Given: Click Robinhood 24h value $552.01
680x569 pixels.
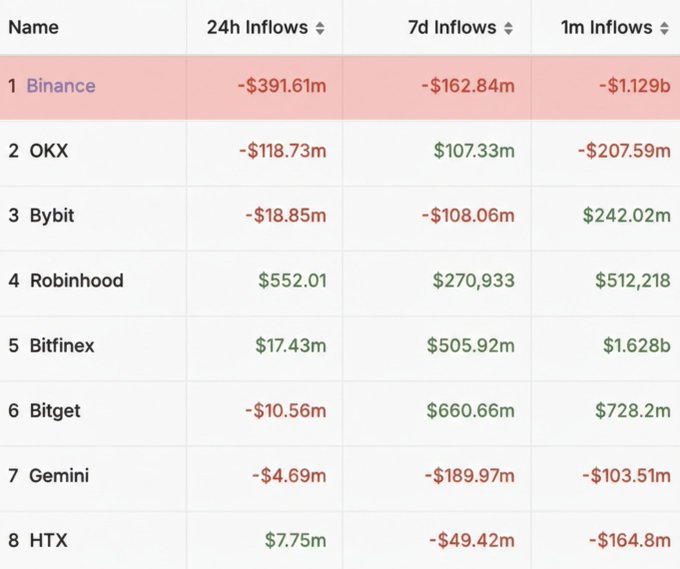Looking at the screenshot, I should click(292, 281).
